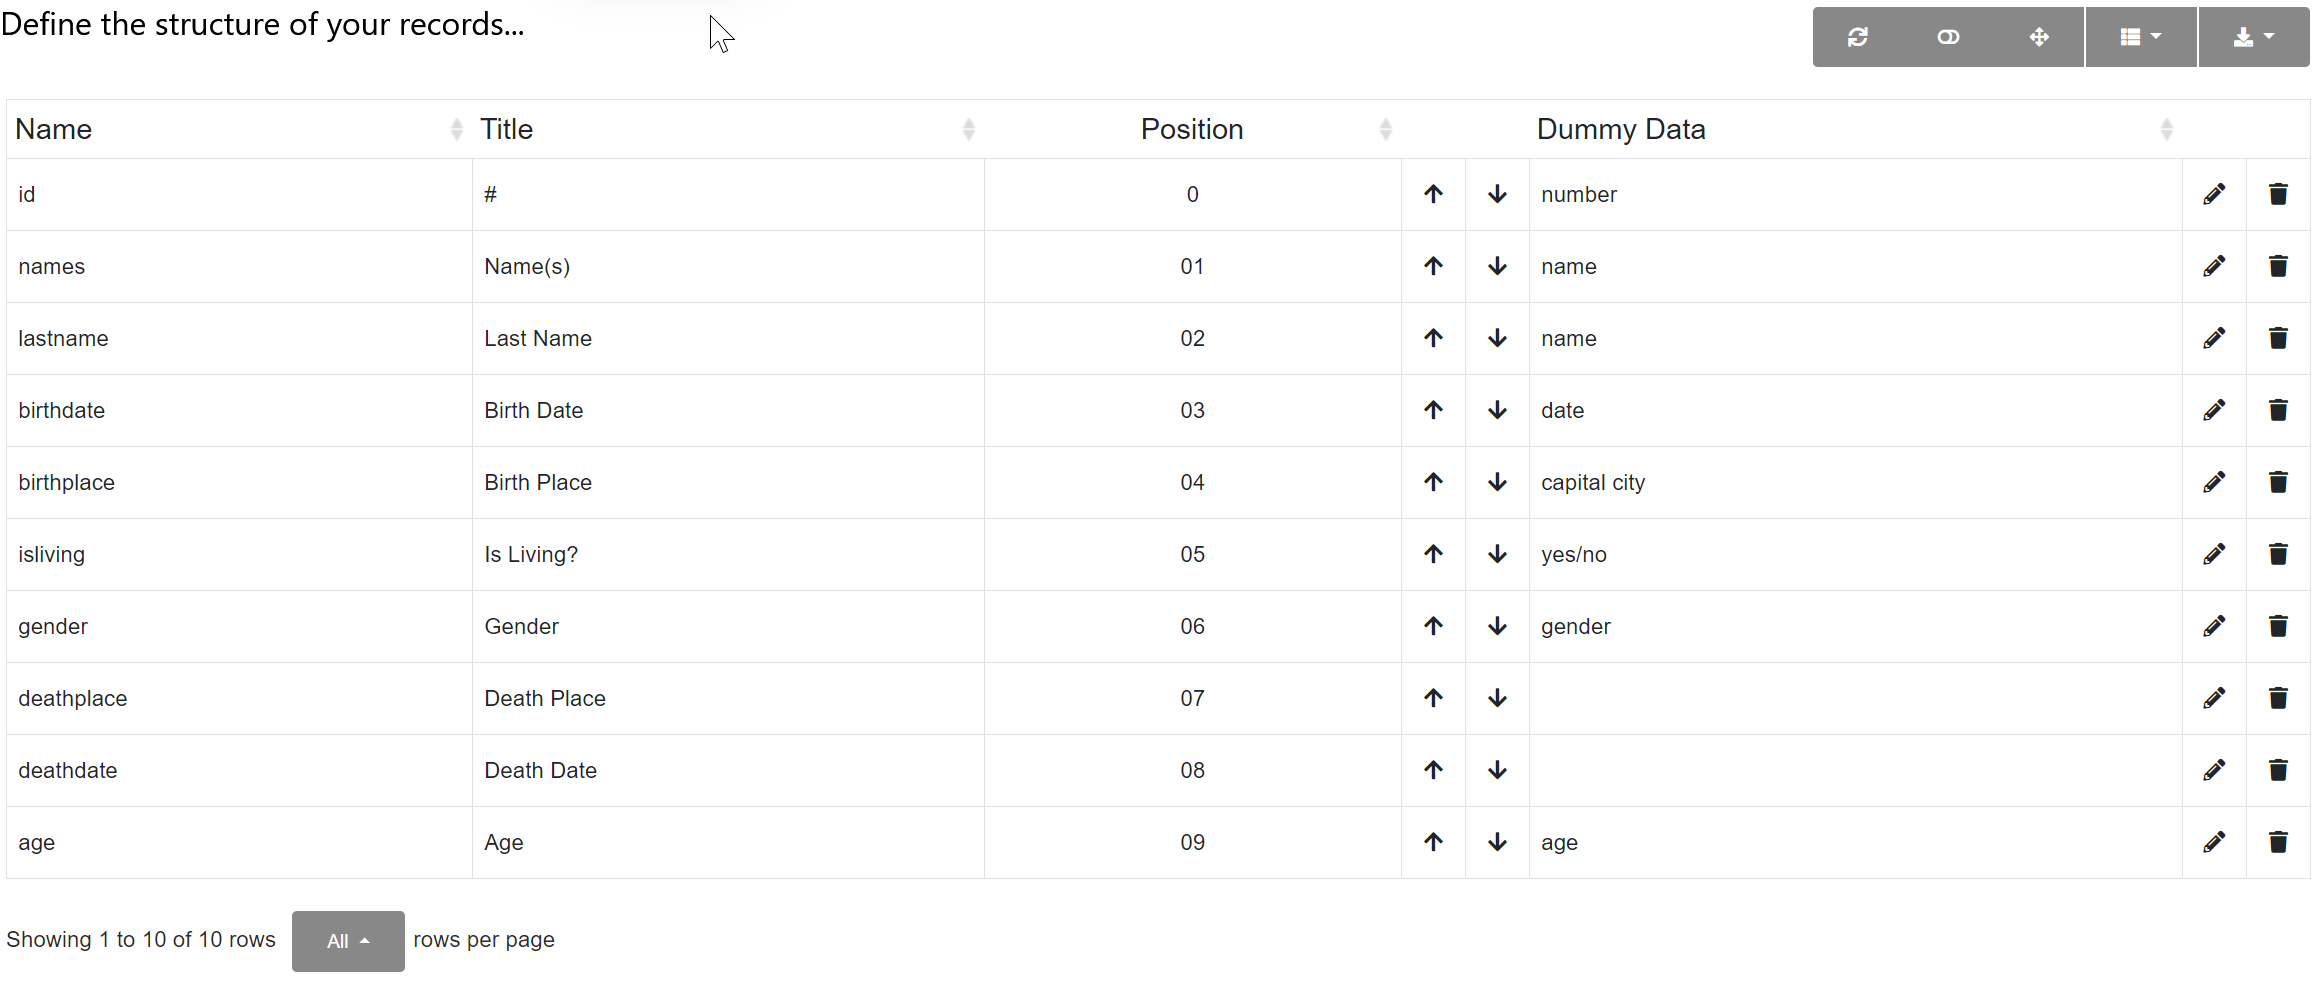Toggle the card view icon in toolbar

(x=1948, y=37)
